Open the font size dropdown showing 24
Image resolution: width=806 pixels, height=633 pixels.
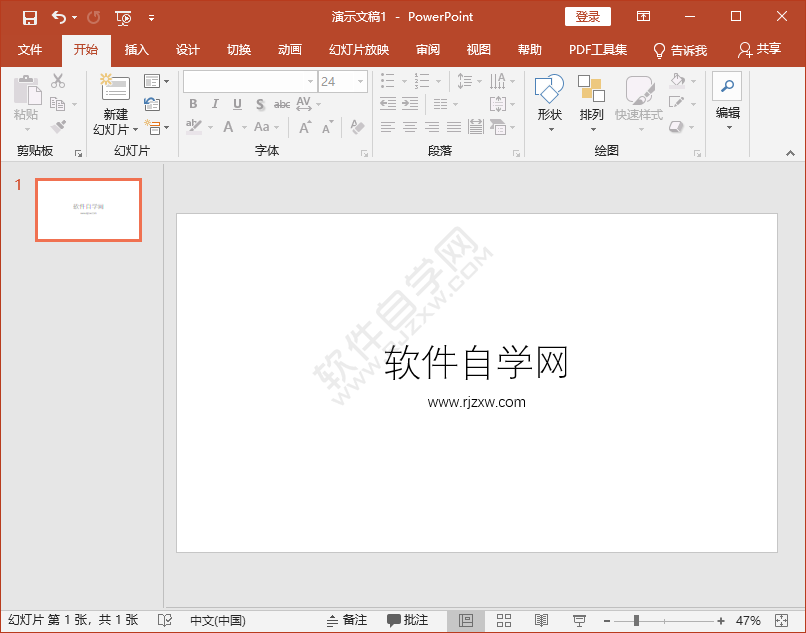[343, 81]
